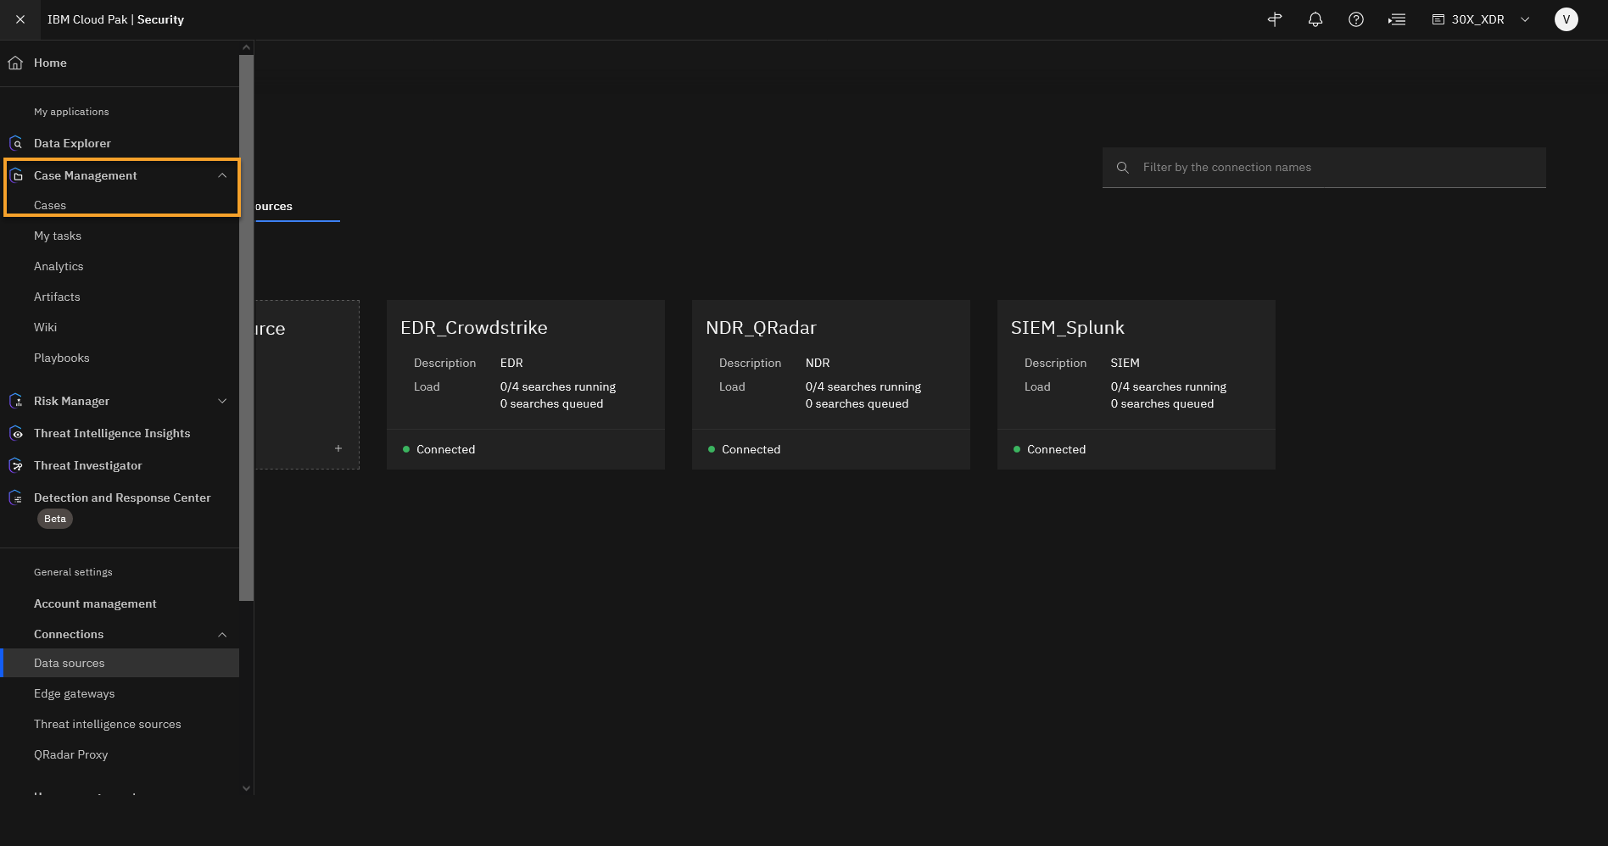Open Data Explorer from the menu

click(x=72, y=143)
